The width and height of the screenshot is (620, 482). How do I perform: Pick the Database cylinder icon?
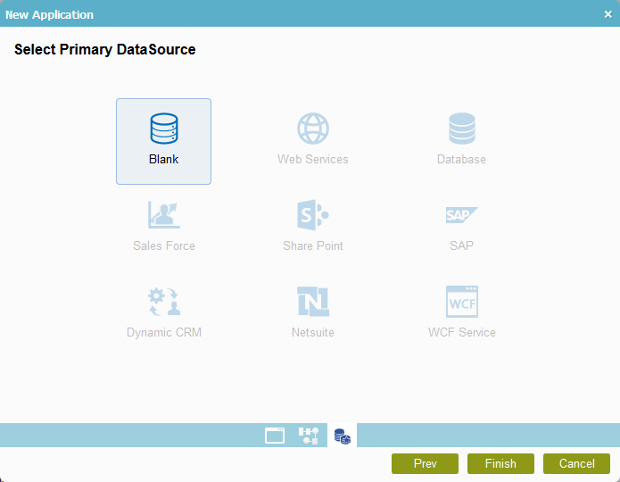coord(462,129)
